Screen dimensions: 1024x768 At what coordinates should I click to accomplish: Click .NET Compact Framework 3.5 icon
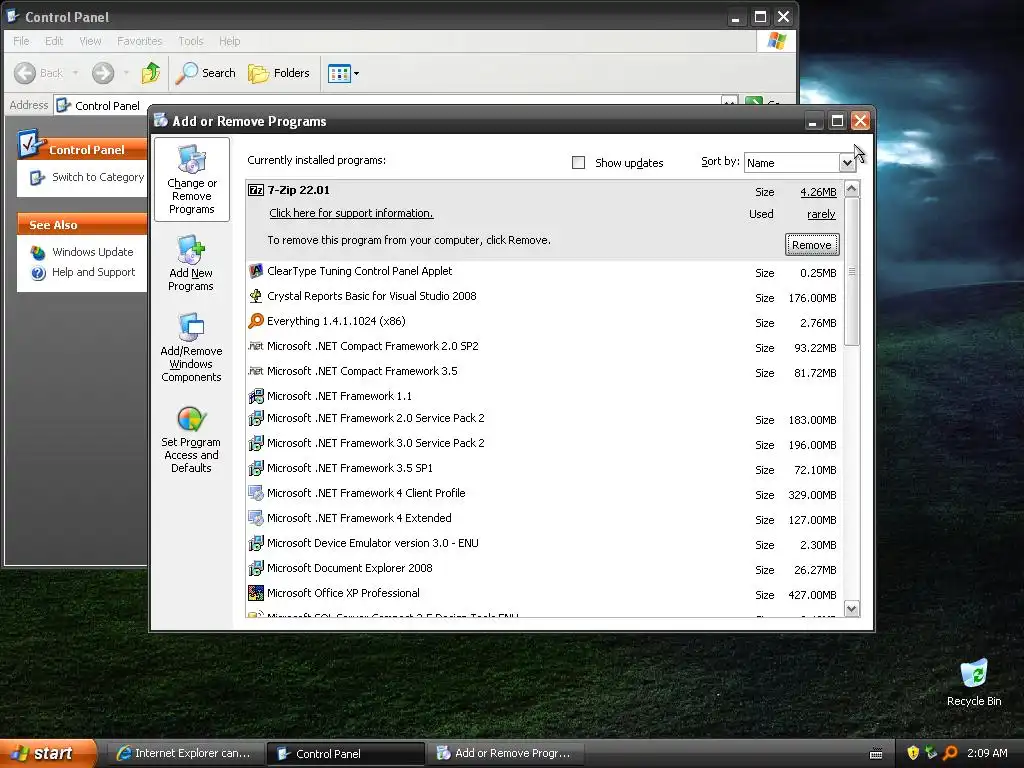click(x=256, y=371)
